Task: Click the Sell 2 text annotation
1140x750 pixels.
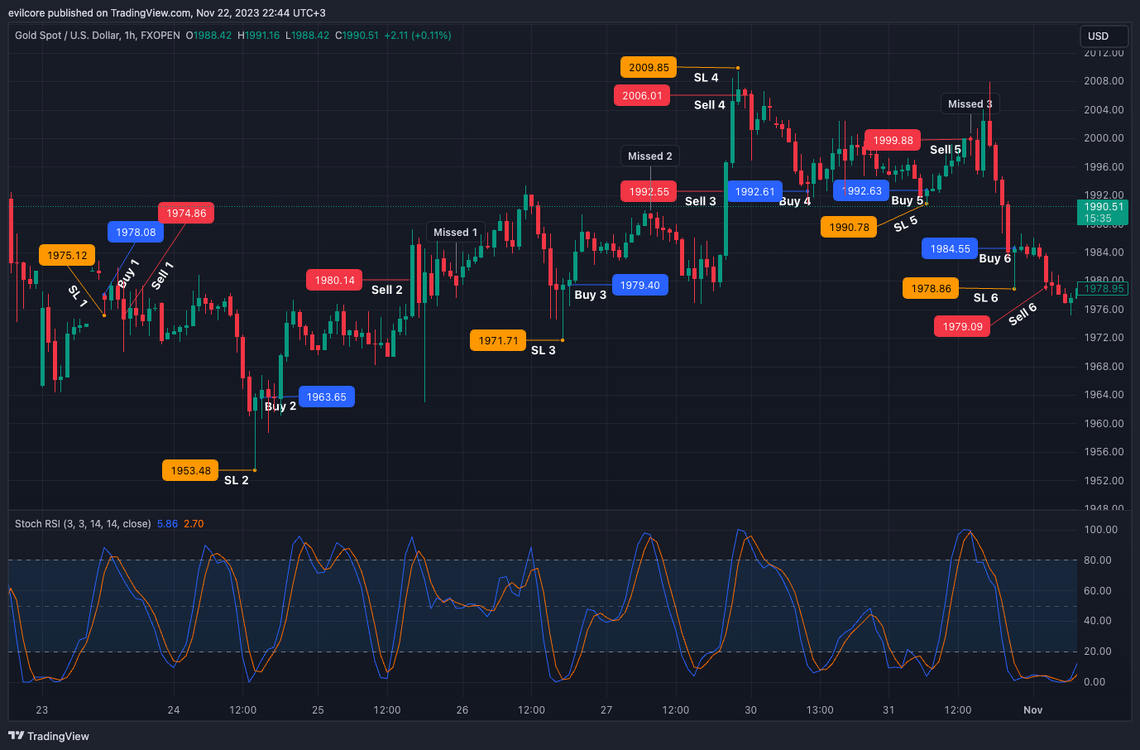Action: pyautogui.click(x=387, y=290)
